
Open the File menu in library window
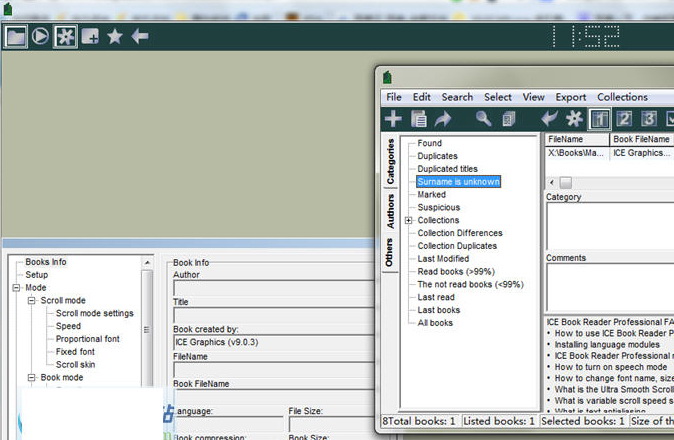394,97
